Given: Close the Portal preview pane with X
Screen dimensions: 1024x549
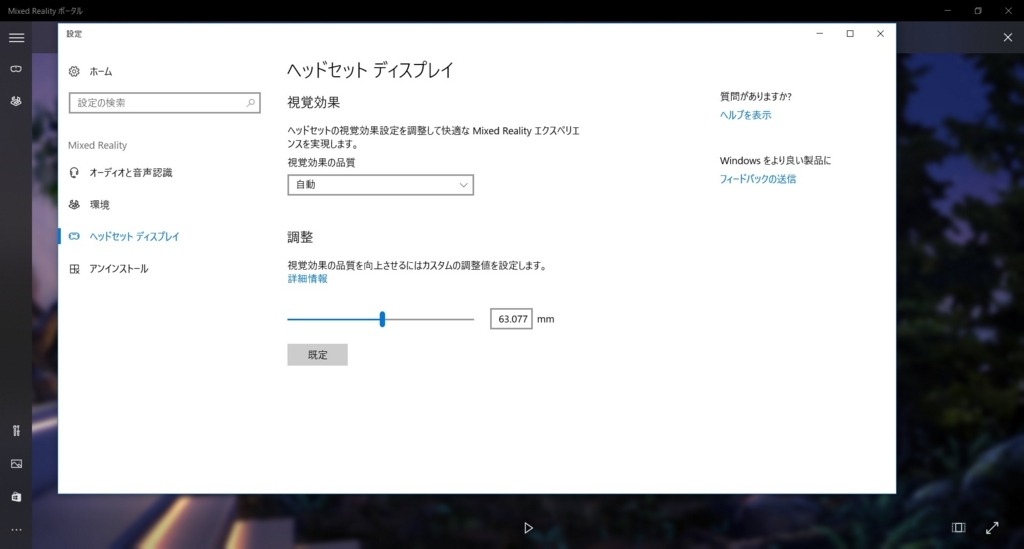Looking at the screenshot, I should 1008,38.
